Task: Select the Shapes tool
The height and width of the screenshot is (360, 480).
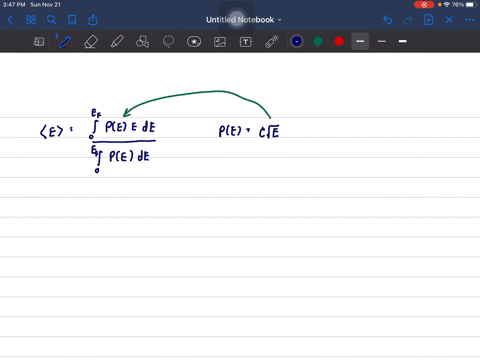Action: tap(143, 42)
